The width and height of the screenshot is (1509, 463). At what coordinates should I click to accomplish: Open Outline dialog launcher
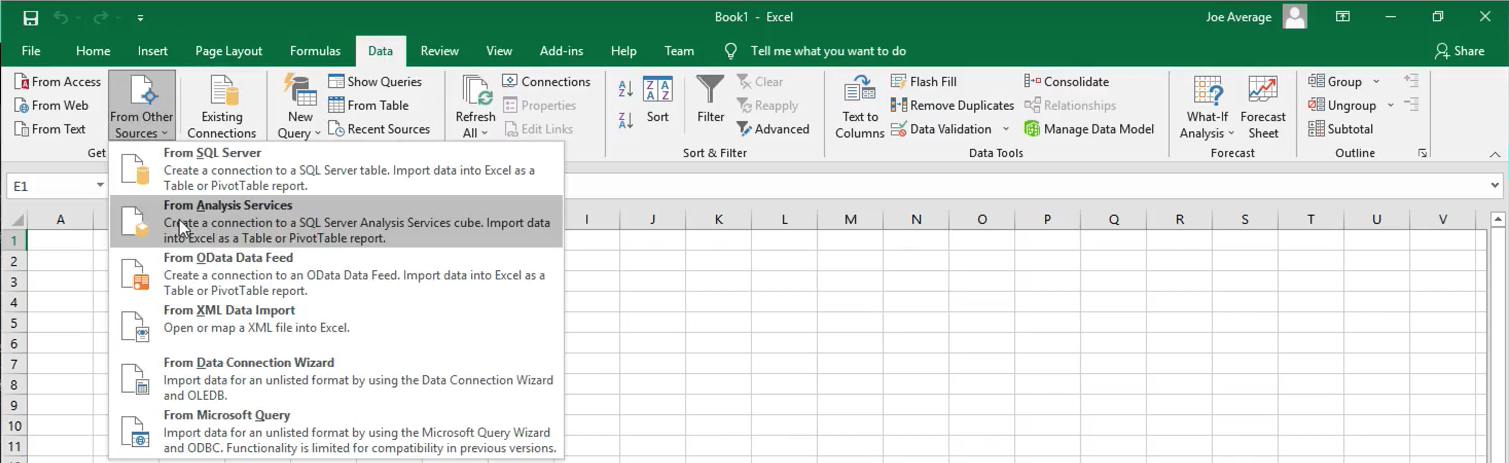click(1422, 153)
